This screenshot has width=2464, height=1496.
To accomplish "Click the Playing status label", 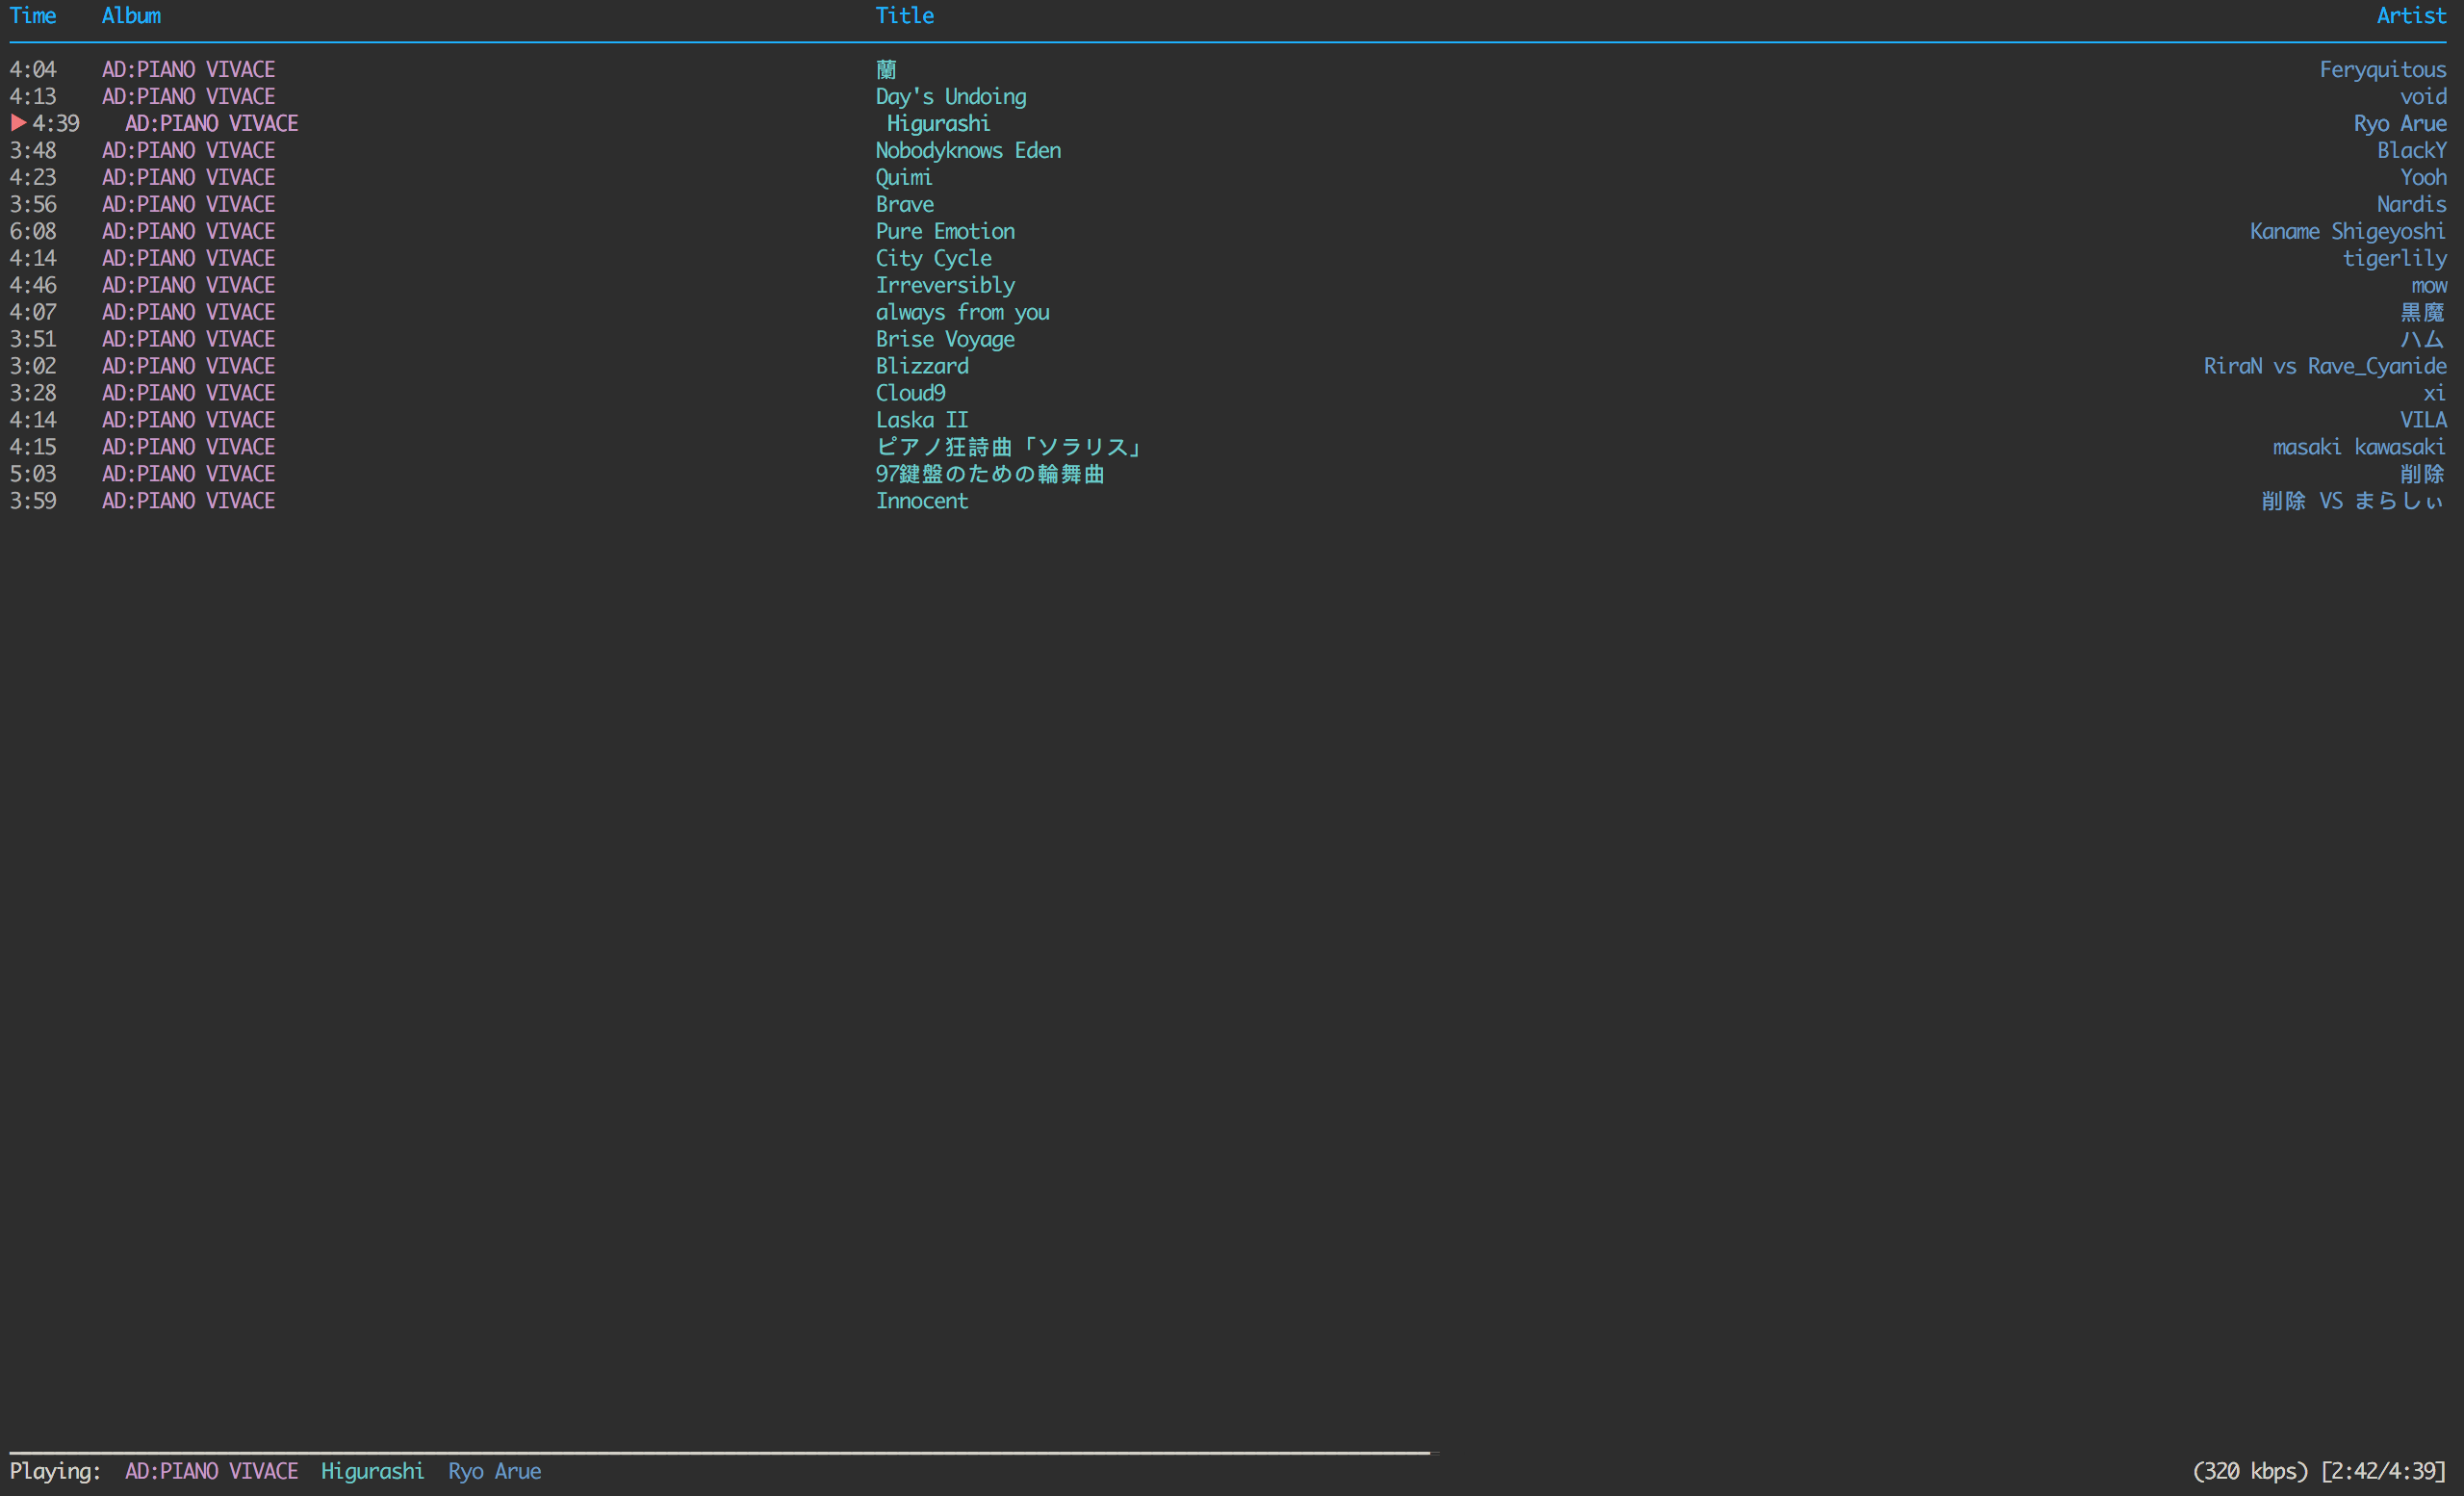I will 57,1471.
